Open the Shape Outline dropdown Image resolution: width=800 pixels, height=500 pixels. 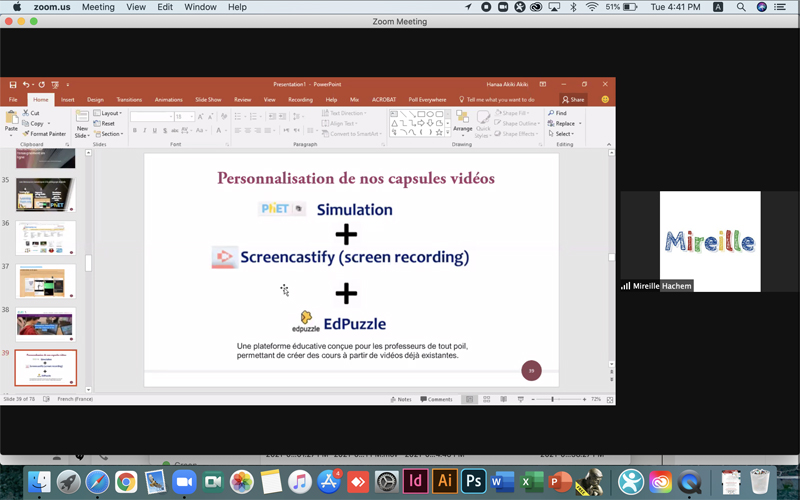click(517, 123)
